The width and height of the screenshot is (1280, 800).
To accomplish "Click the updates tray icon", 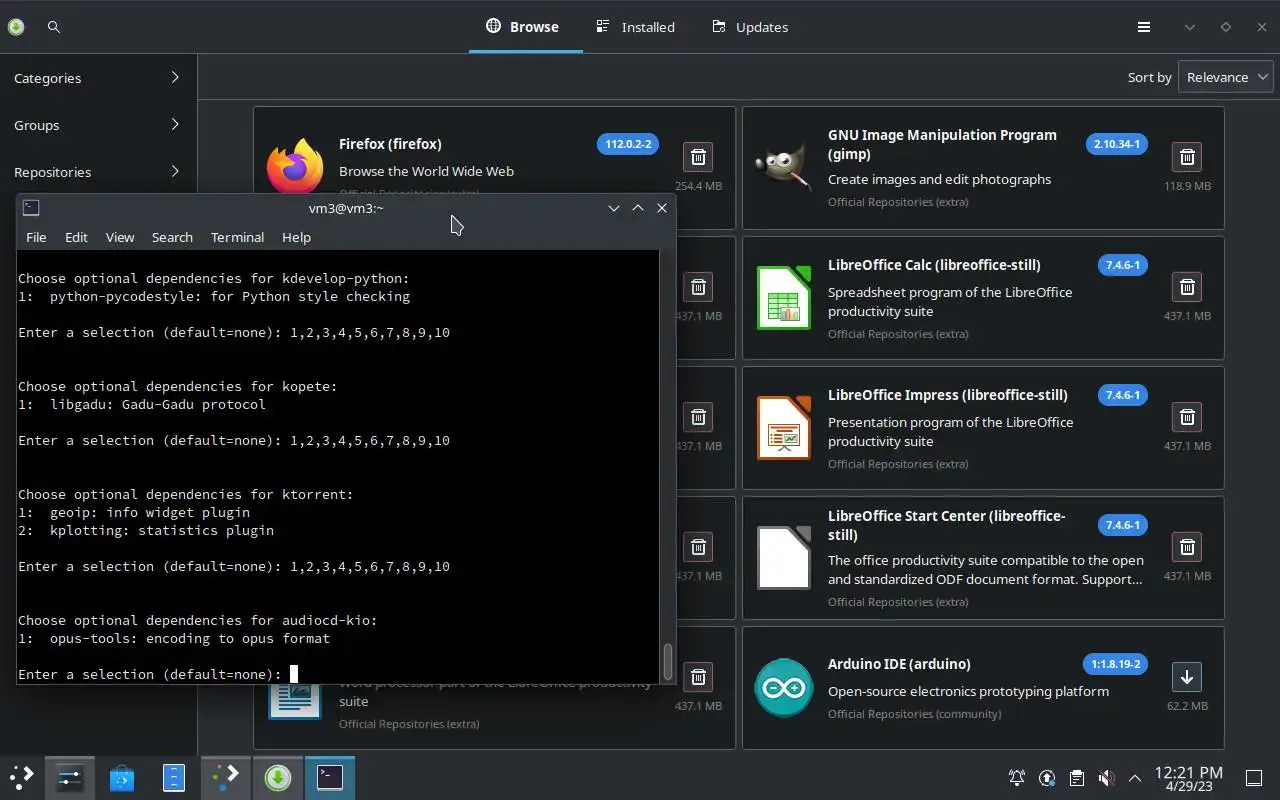I will tap(1047, 778).
